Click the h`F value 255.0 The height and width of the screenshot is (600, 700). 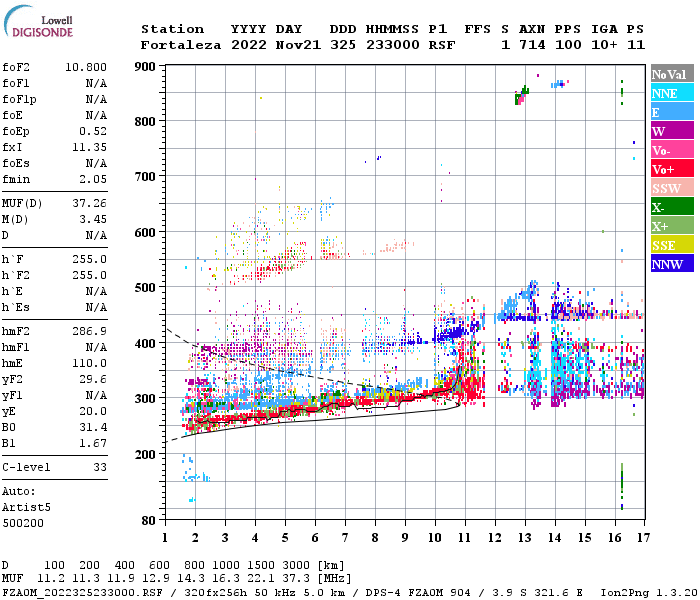coord(89,259)
